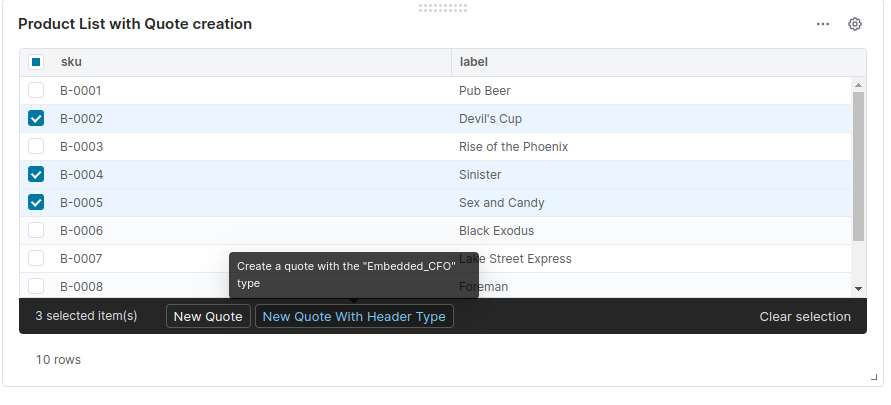Check the B-0003 row checkbox
This screenshot has width=891, height=405.
tap(36, 146)
